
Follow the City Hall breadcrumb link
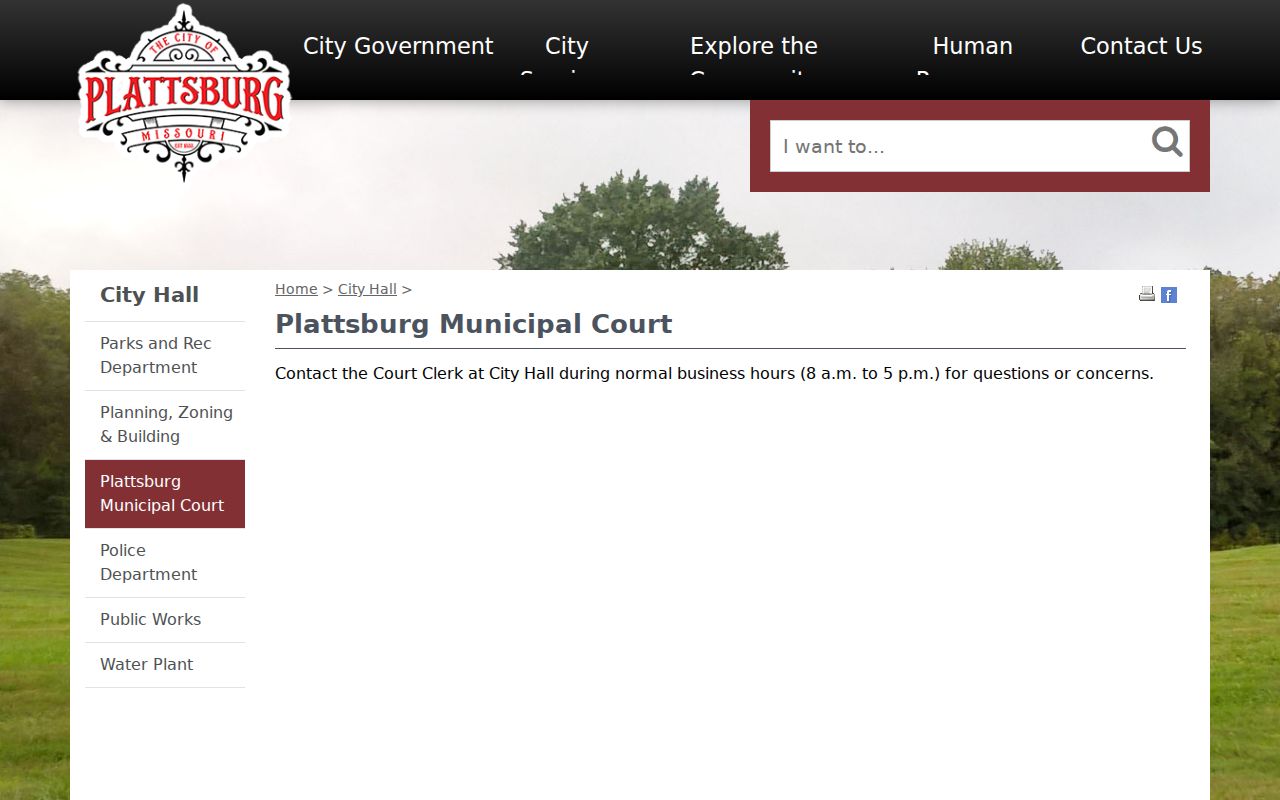(x=367, y=289)
